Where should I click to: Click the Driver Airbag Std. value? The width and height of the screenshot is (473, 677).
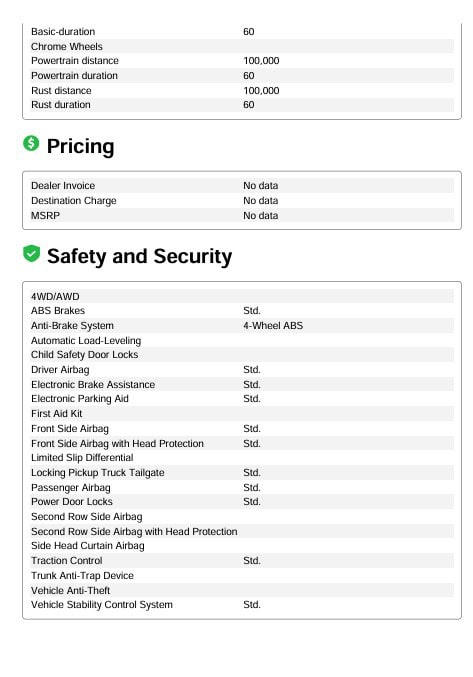click(x=252, y=370)
